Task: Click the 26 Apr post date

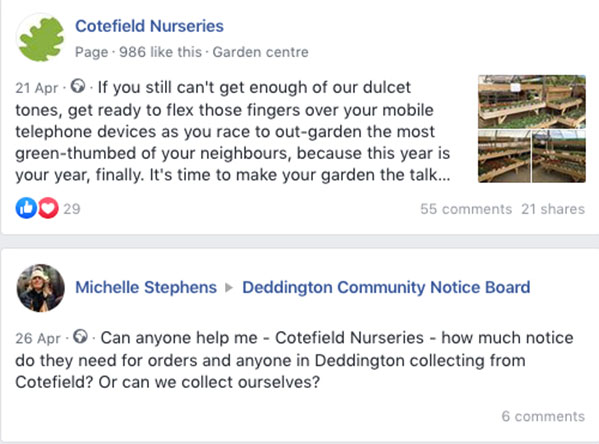Action: [x=38, y=339]
